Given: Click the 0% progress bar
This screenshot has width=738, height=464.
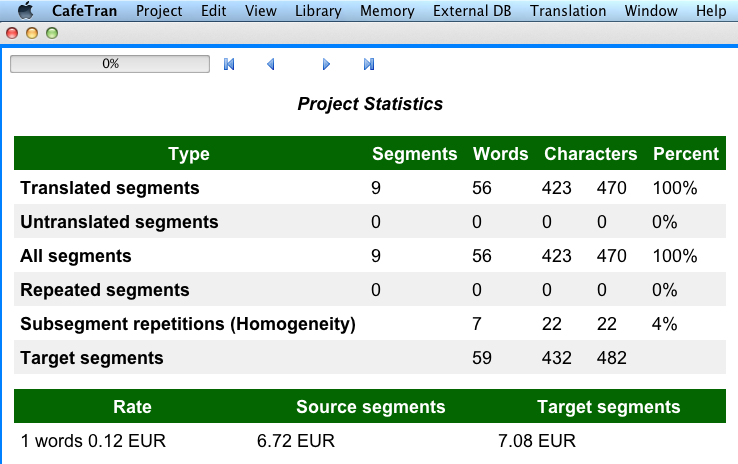Looking at the screenshot, I should (110, 64).
